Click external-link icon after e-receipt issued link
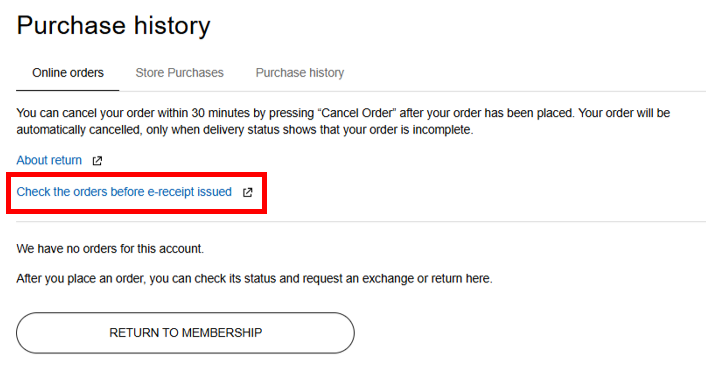Image resolution: width=706 pixels, height=365 pixels. pos(248,192)
